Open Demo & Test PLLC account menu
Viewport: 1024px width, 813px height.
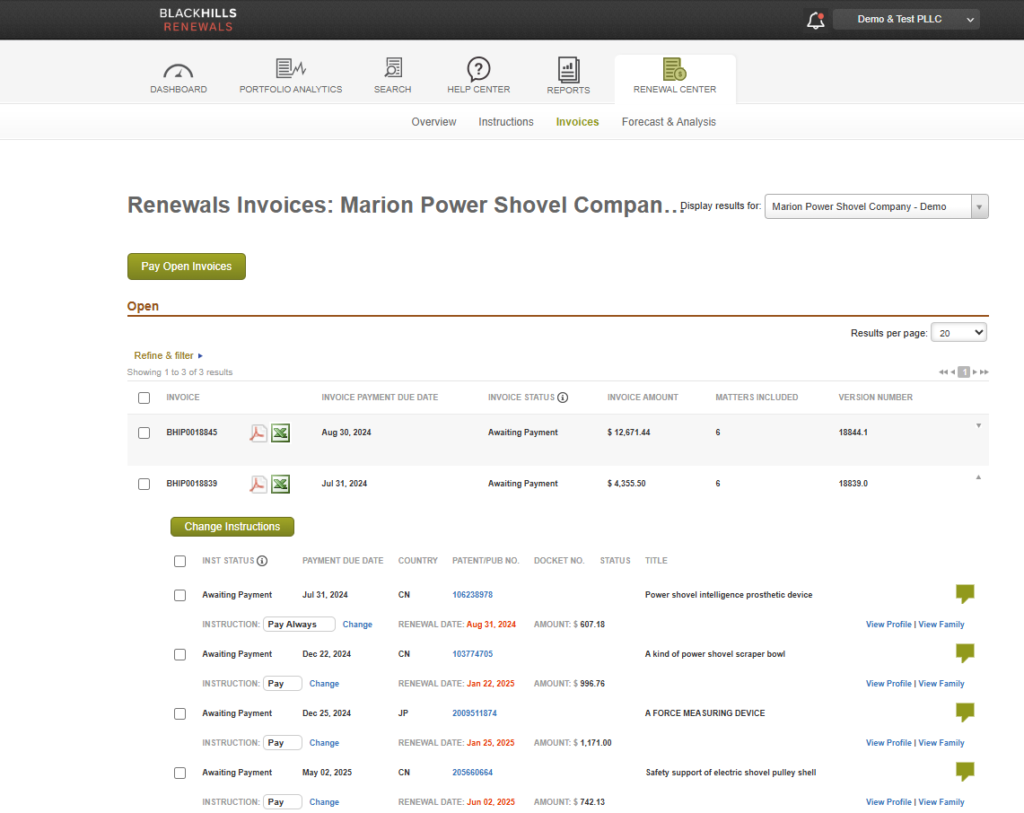905,19
